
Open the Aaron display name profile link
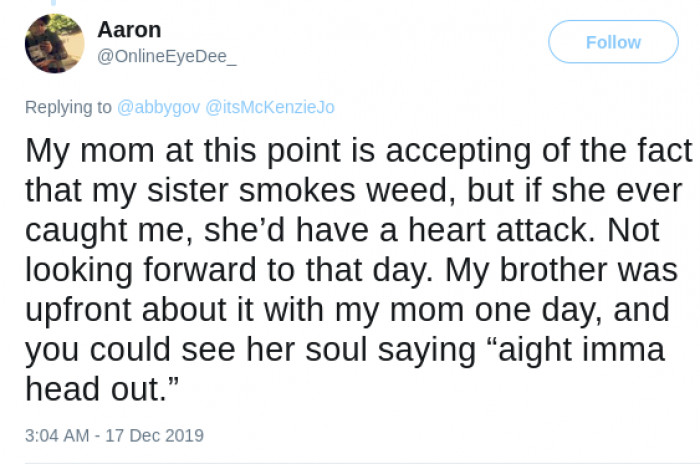coord(129,30)
